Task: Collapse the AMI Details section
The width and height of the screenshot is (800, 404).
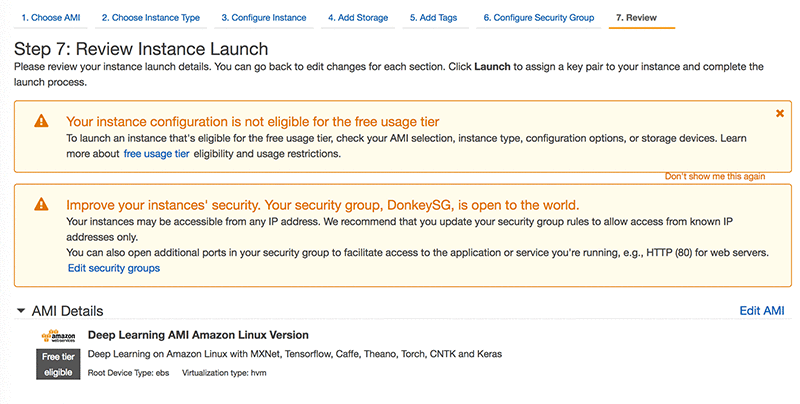Action: (x=21, y=311)
